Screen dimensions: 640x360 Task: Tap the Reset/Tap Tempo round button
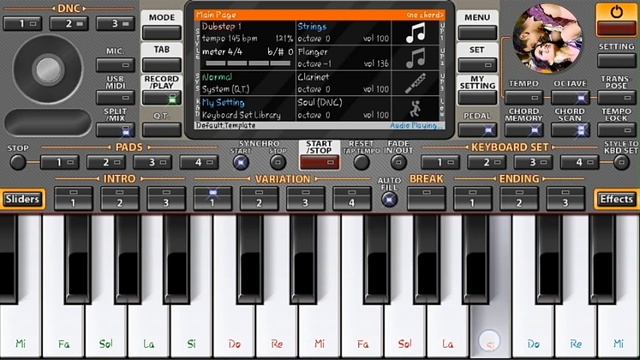tap(361, 162)
